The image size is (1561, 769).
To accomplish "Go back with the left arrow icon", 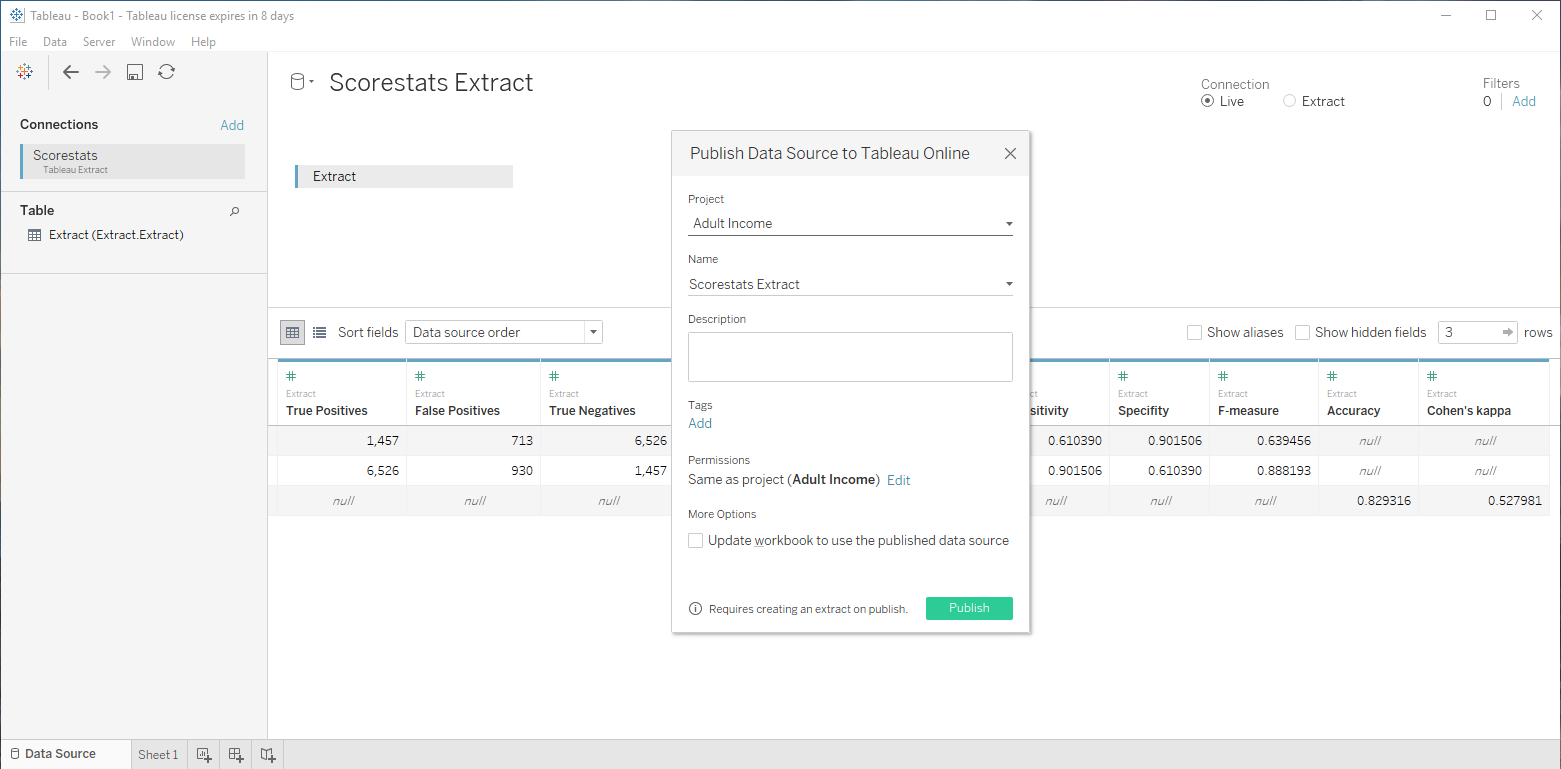I will coord(70,72).
